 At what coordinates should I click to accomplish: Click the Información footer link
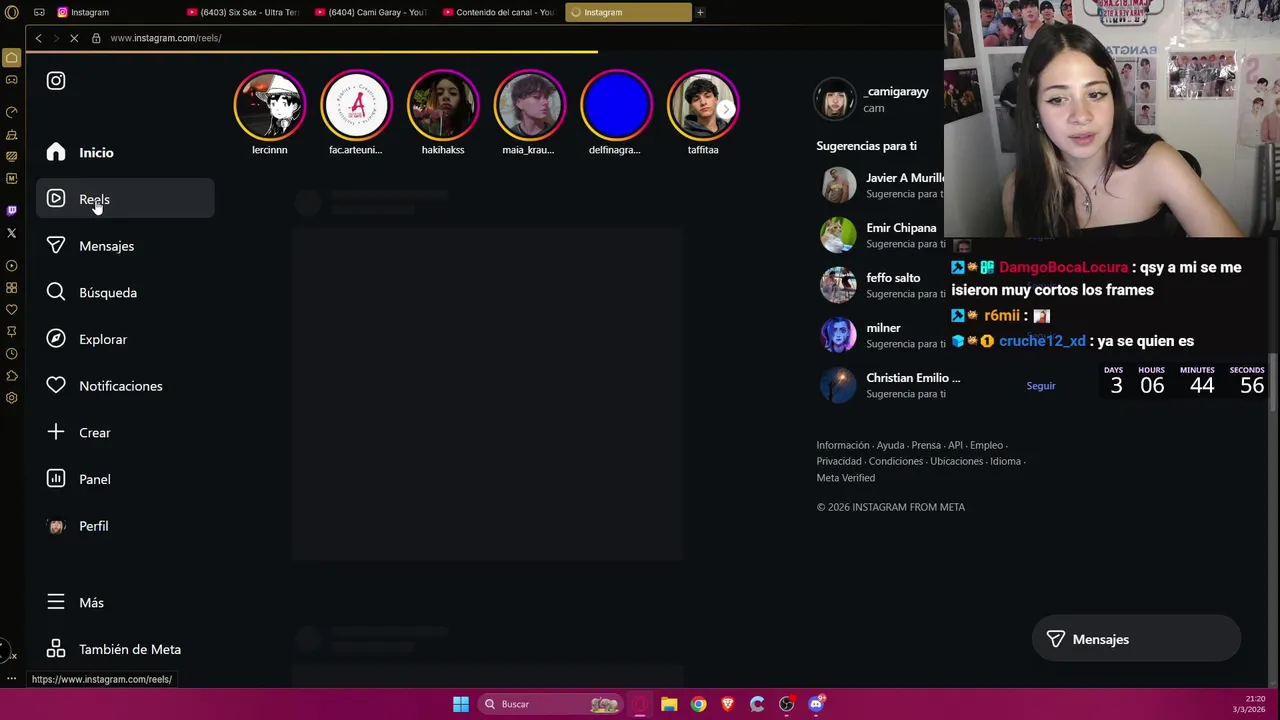[843, 446]
